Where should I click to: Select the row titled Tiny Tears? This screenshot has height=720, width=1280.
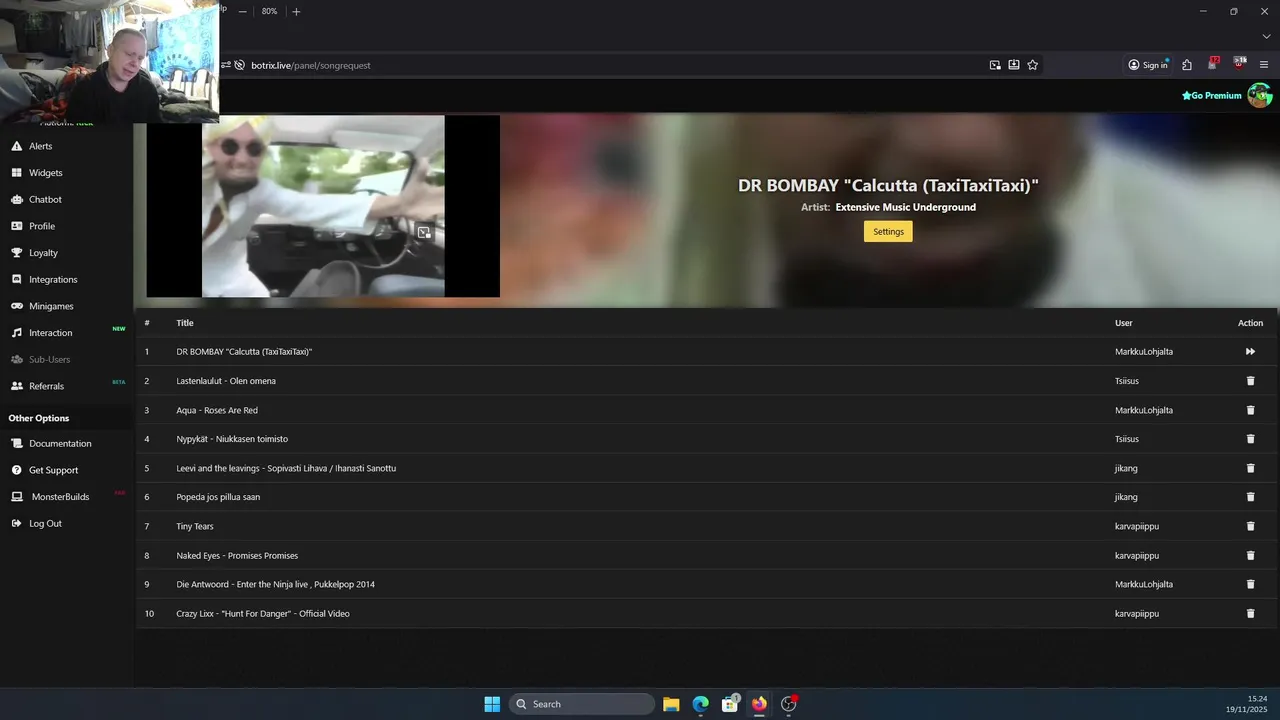(706, 526)
